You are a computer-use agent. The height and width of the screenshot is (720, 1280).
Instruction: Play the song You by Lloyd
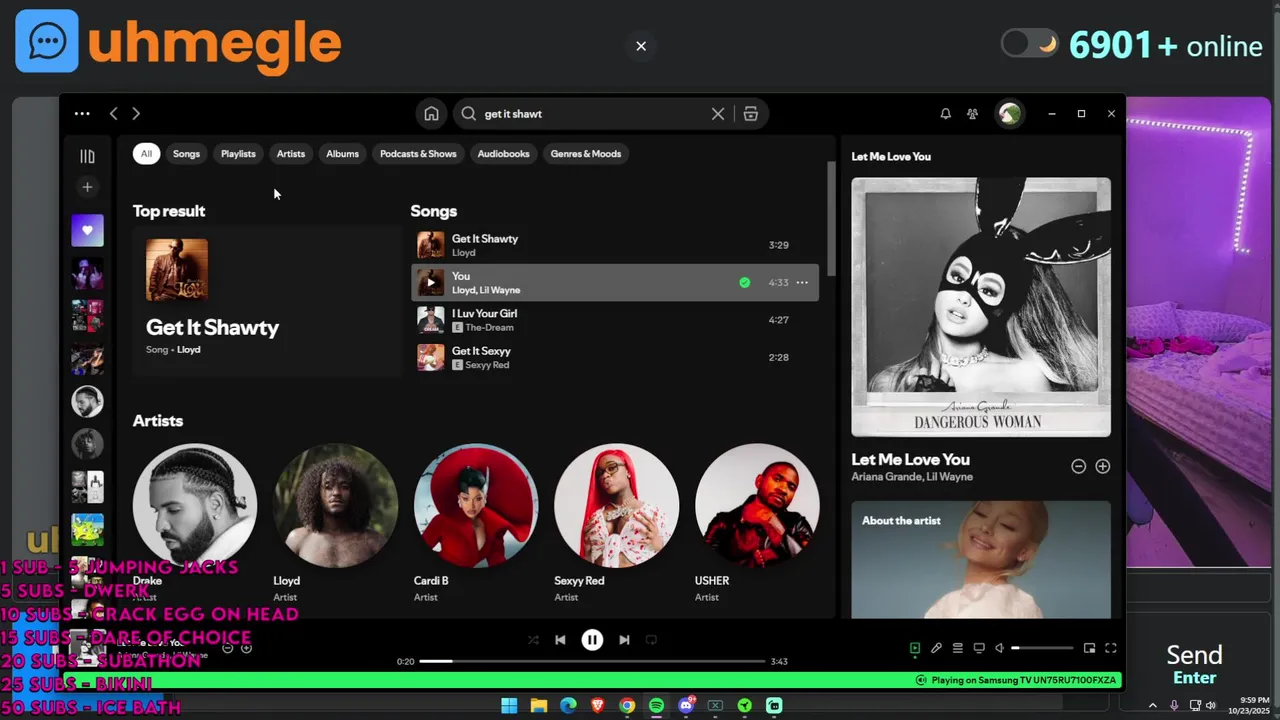point(431,283)
